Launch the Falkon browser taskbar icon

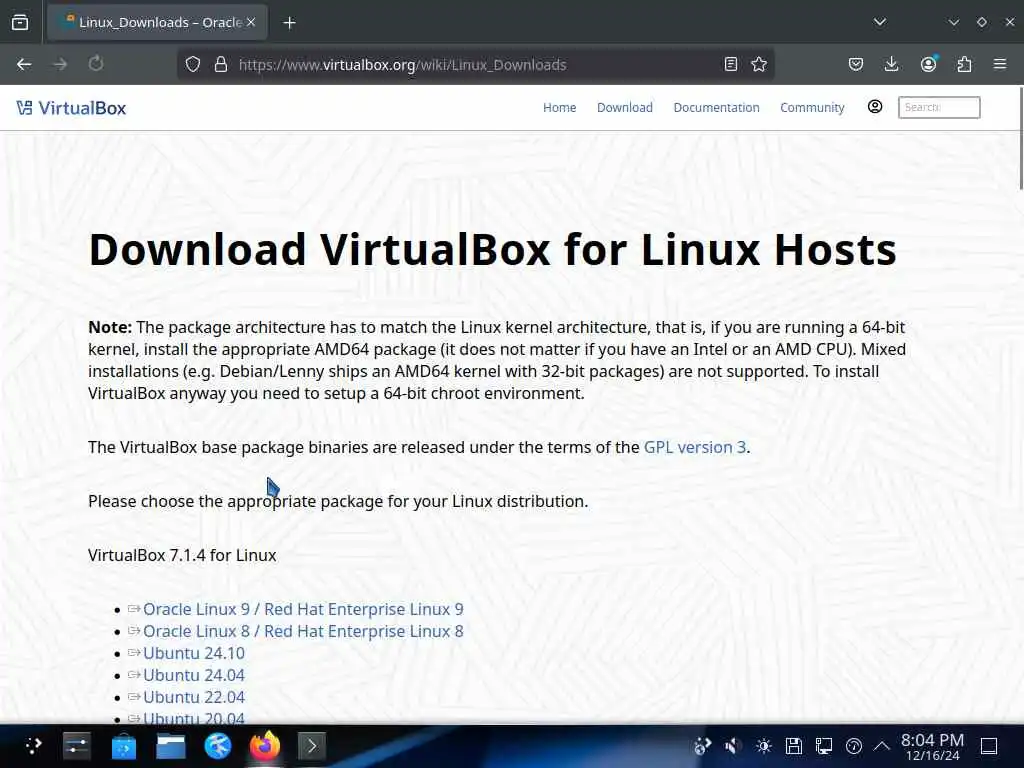[x=217, y=745]
